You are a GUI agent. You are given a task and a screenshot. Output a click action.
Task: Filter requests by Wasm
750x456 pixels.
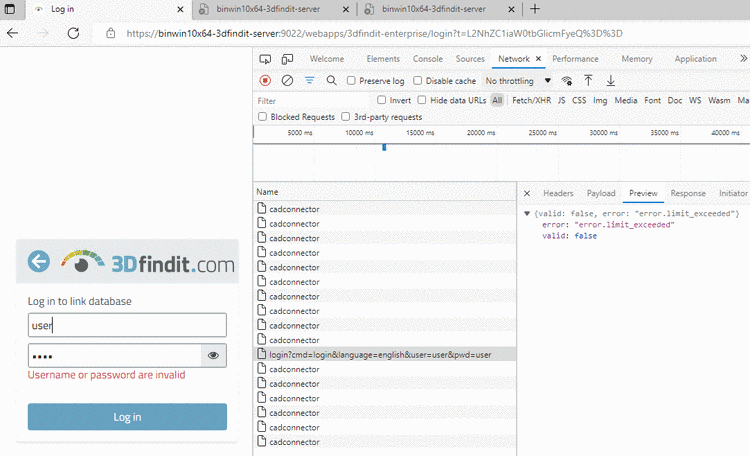pos(719,100)
